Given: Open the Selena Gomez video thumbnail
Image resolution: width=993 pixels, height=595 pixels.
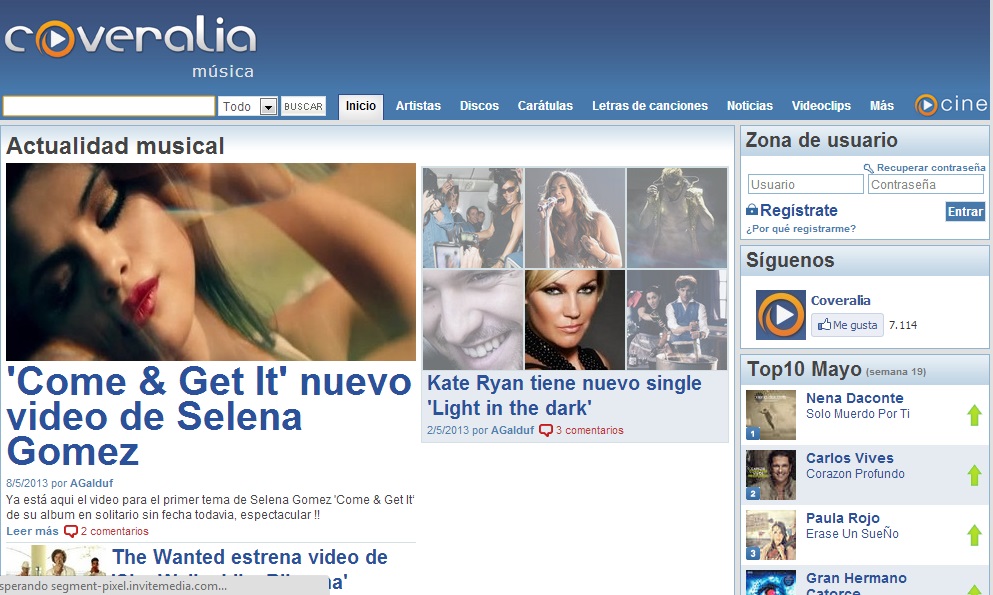Looking at the screenshot, I should pos(211,262).
